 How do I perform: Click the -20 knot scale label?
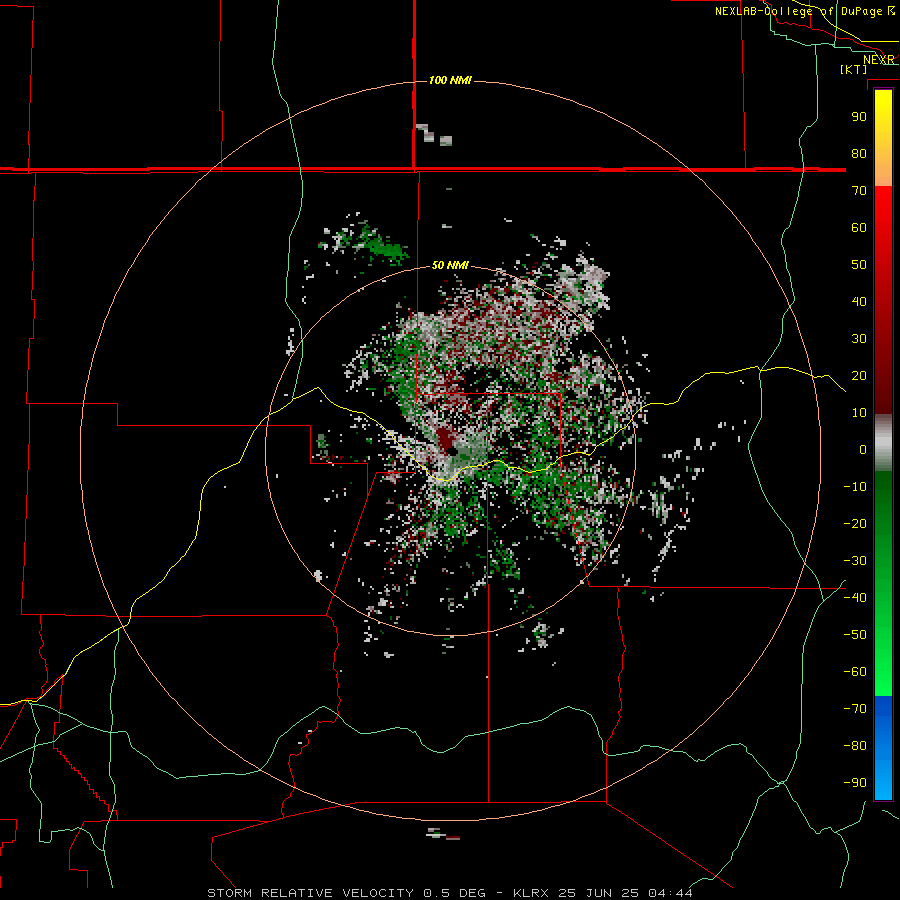[x=855, y=523]
